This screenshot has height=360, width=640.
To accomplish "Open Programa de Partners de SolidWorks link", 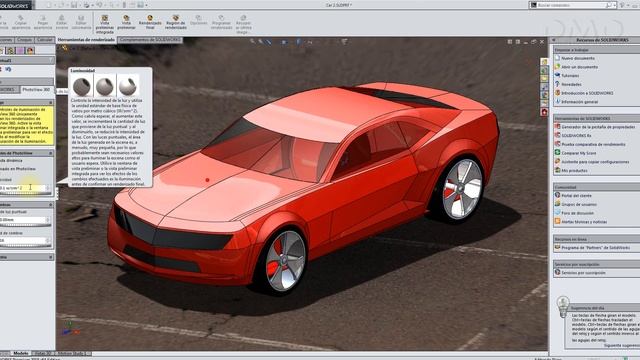I will [x=595, y=247].
